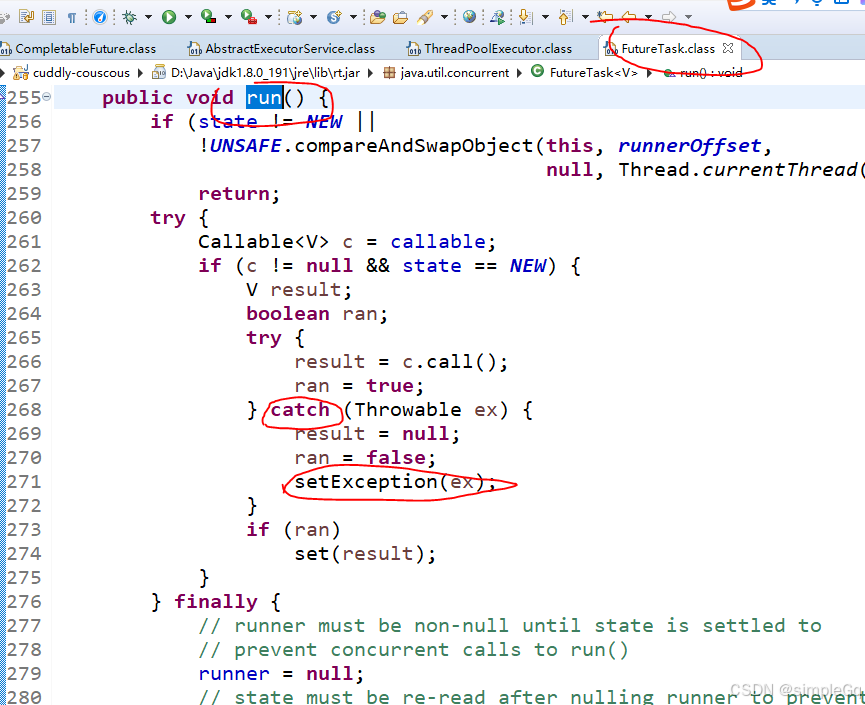The height and width of the screenshot is (705, 865).
Task: Switch to CompletableFuture.class tab
Action: [x=86, y=49]
